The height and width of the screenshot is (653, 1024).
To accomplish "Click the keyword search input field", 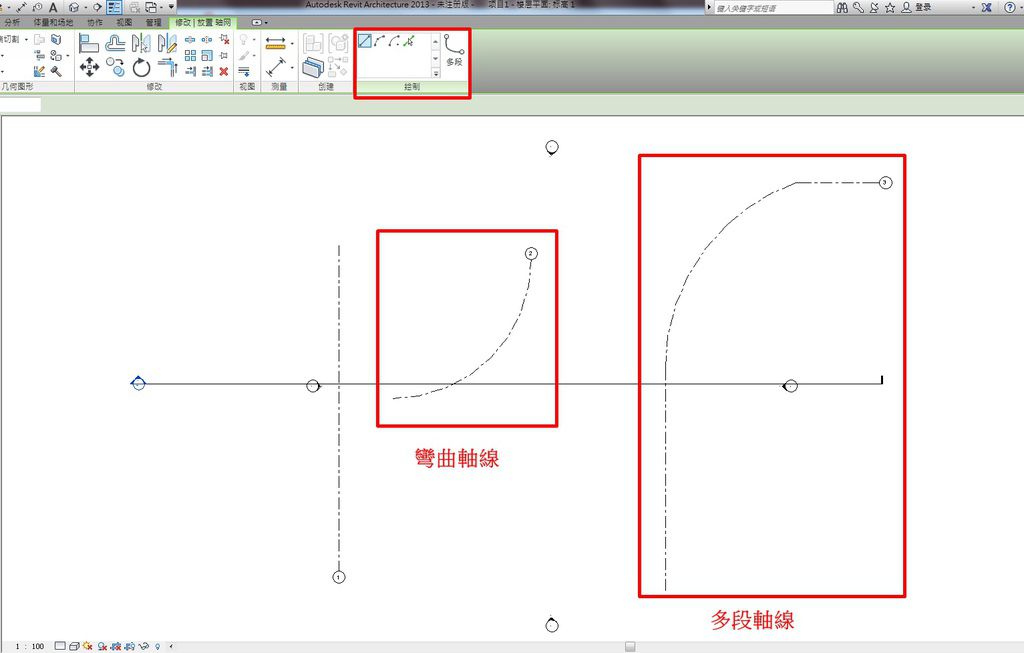I will (x=773, y=8).
